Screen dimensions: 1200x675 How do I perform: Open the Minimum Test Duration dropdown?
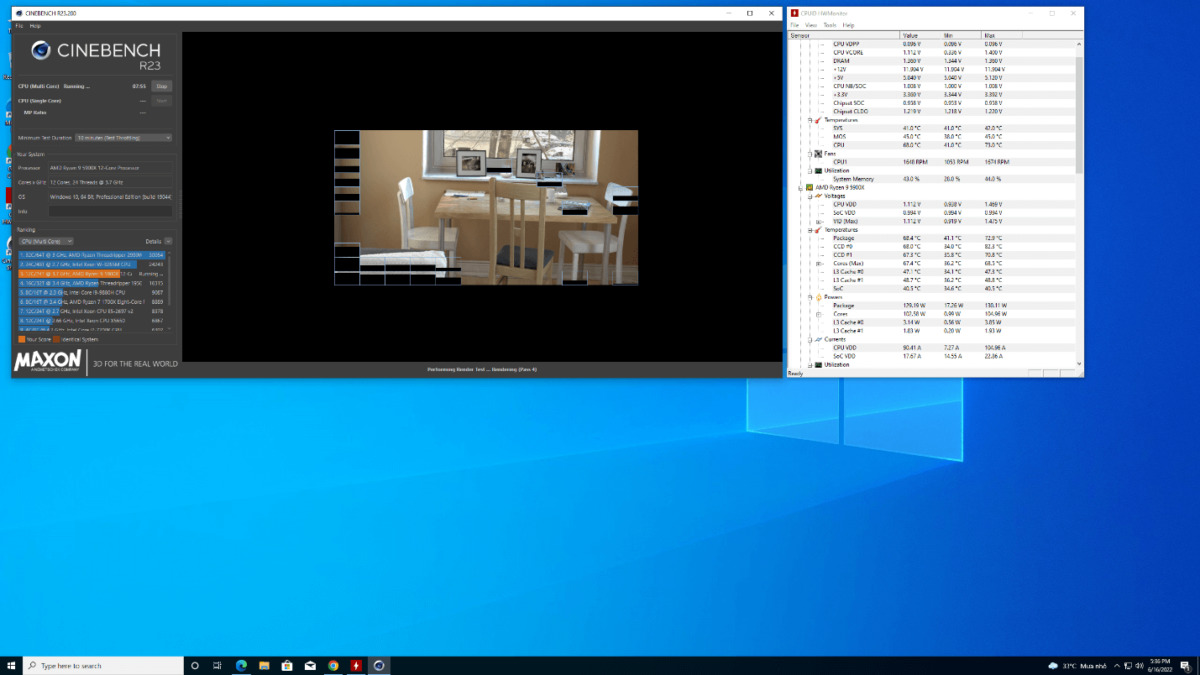(x=124, y=137)
